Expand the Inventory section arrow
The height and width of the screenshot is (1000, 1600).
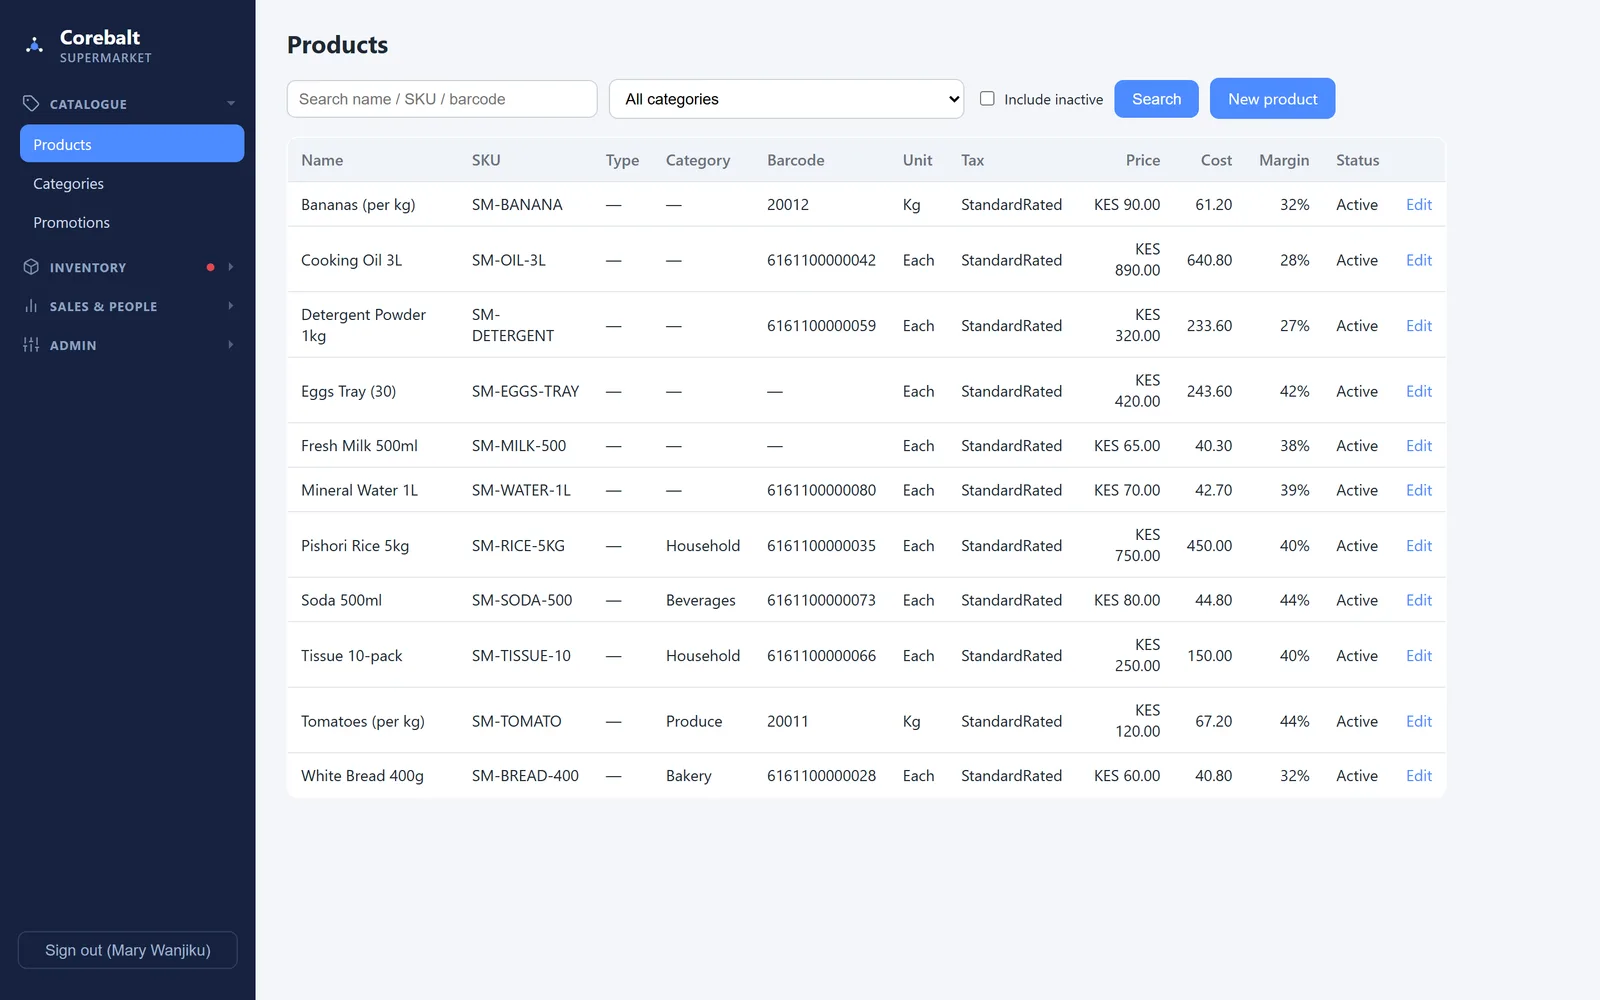231,267
